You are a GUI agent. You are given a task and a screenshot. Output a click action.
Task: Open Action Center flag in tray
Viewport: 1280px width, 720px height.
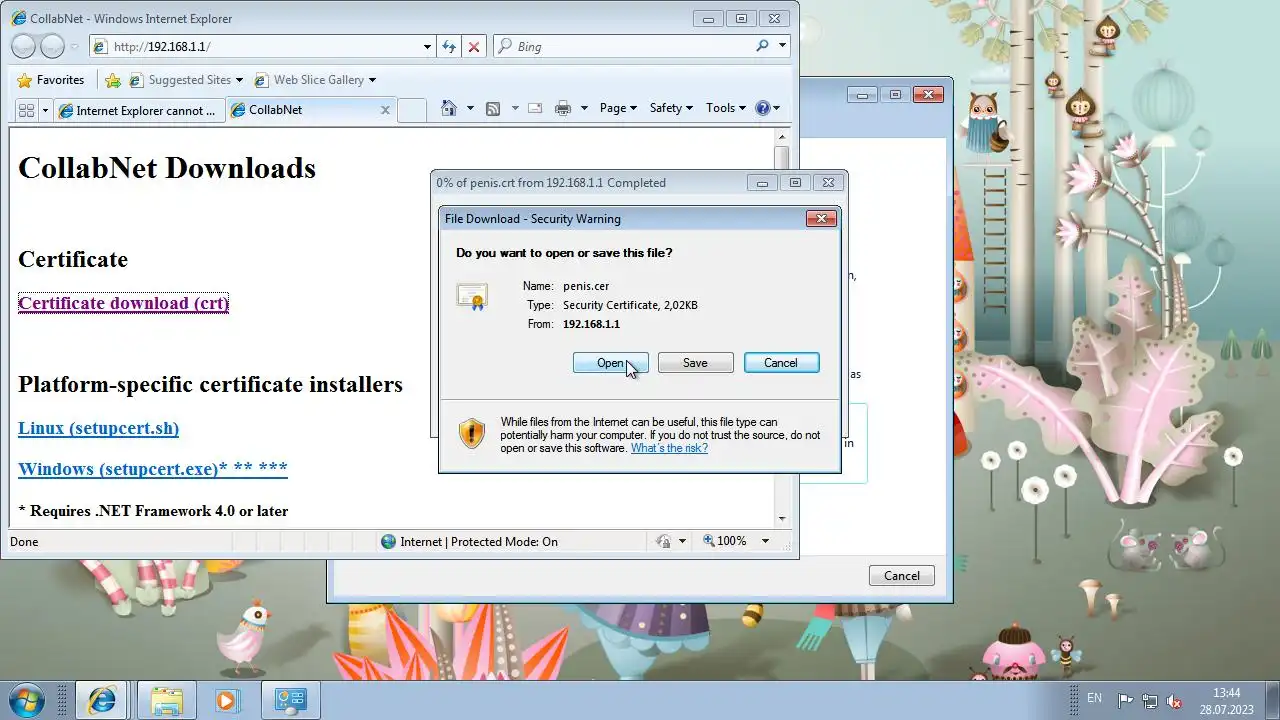(1125, 700)
